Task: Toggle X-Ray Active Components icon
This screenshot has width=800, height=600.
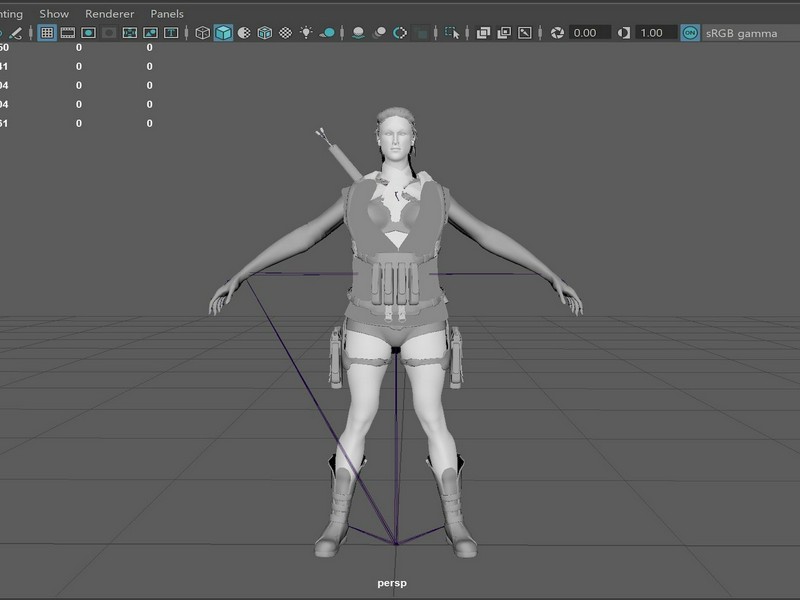Action: click(504, 33)
